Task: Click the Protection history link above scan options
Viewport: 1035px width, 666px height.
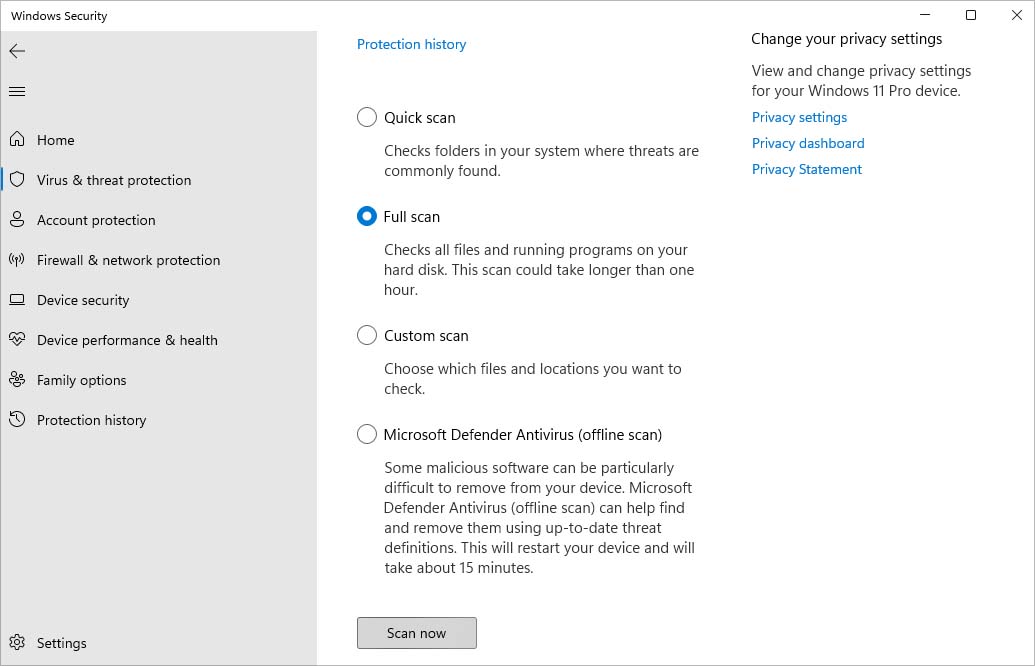Action: point(411,44)
